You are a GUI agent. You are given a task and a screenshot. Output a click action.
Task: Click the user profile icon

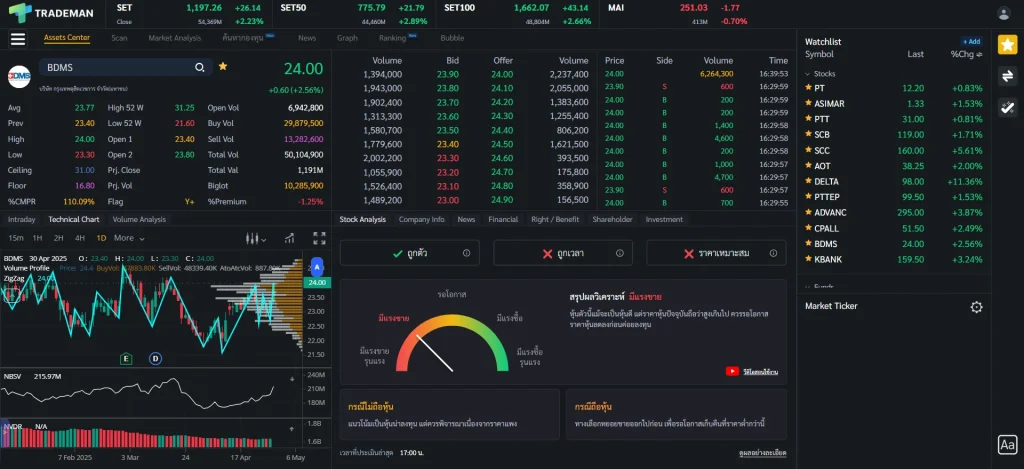click(x=1004, y=13)
